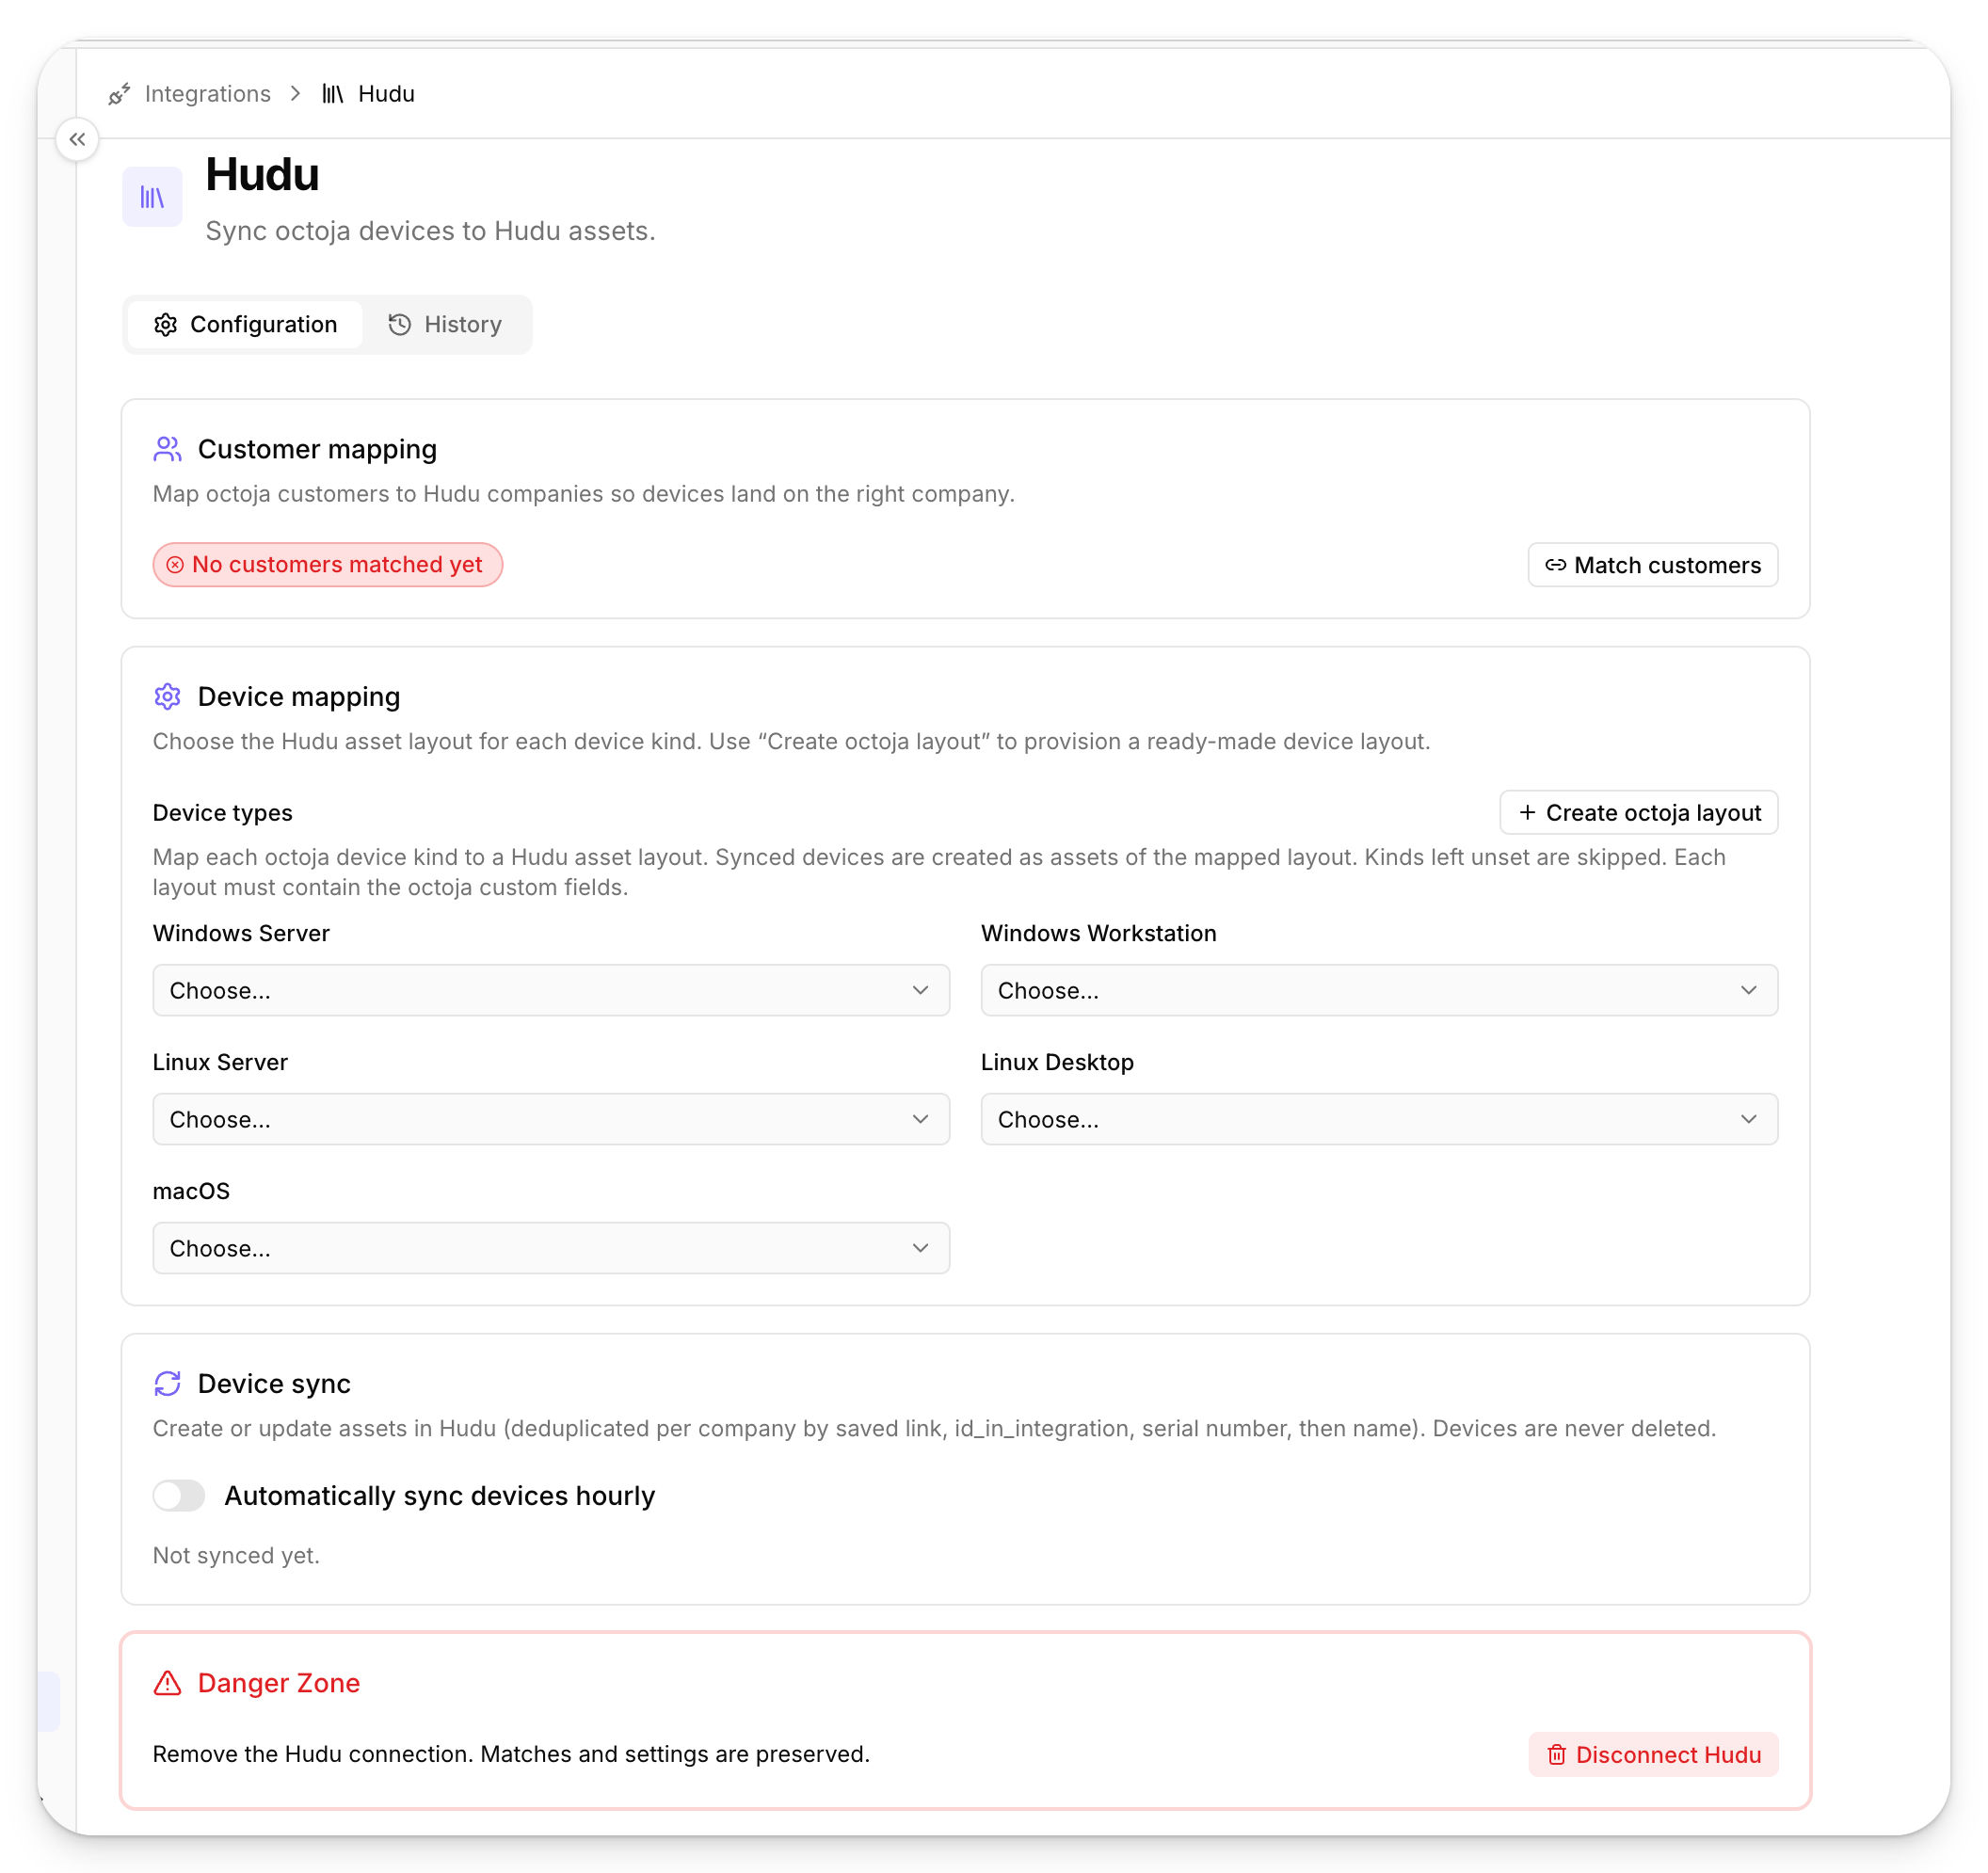Click the Customer mapping people icon
1988x1873 pixels.
click(x=168, y=449)
